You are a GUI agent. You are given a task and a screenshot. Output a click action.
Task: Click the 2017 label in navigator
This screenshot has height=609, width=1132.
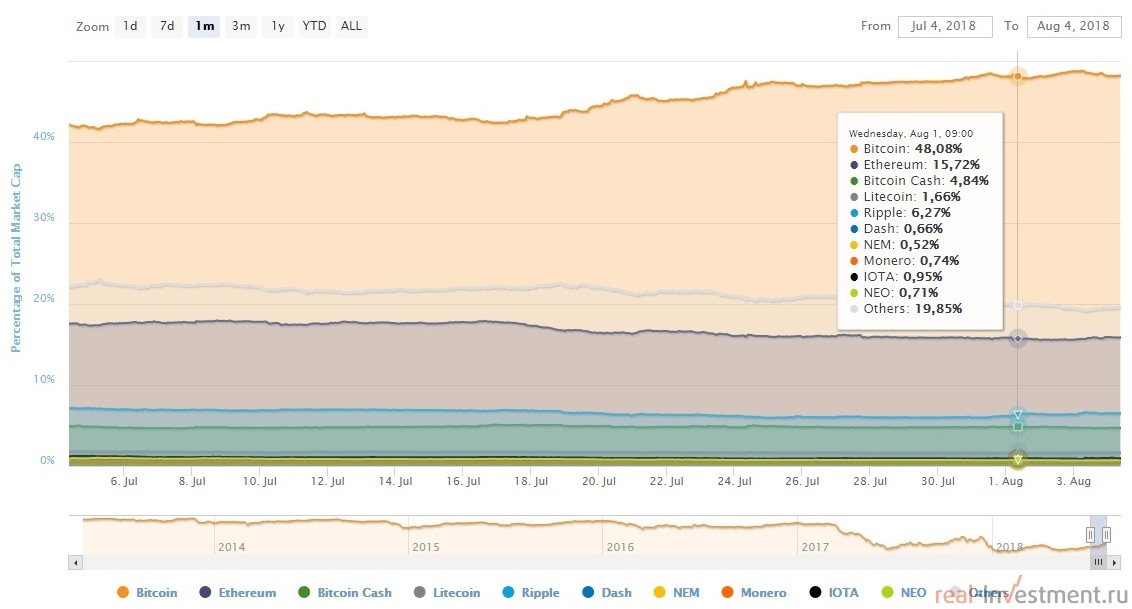coord(815,547)
